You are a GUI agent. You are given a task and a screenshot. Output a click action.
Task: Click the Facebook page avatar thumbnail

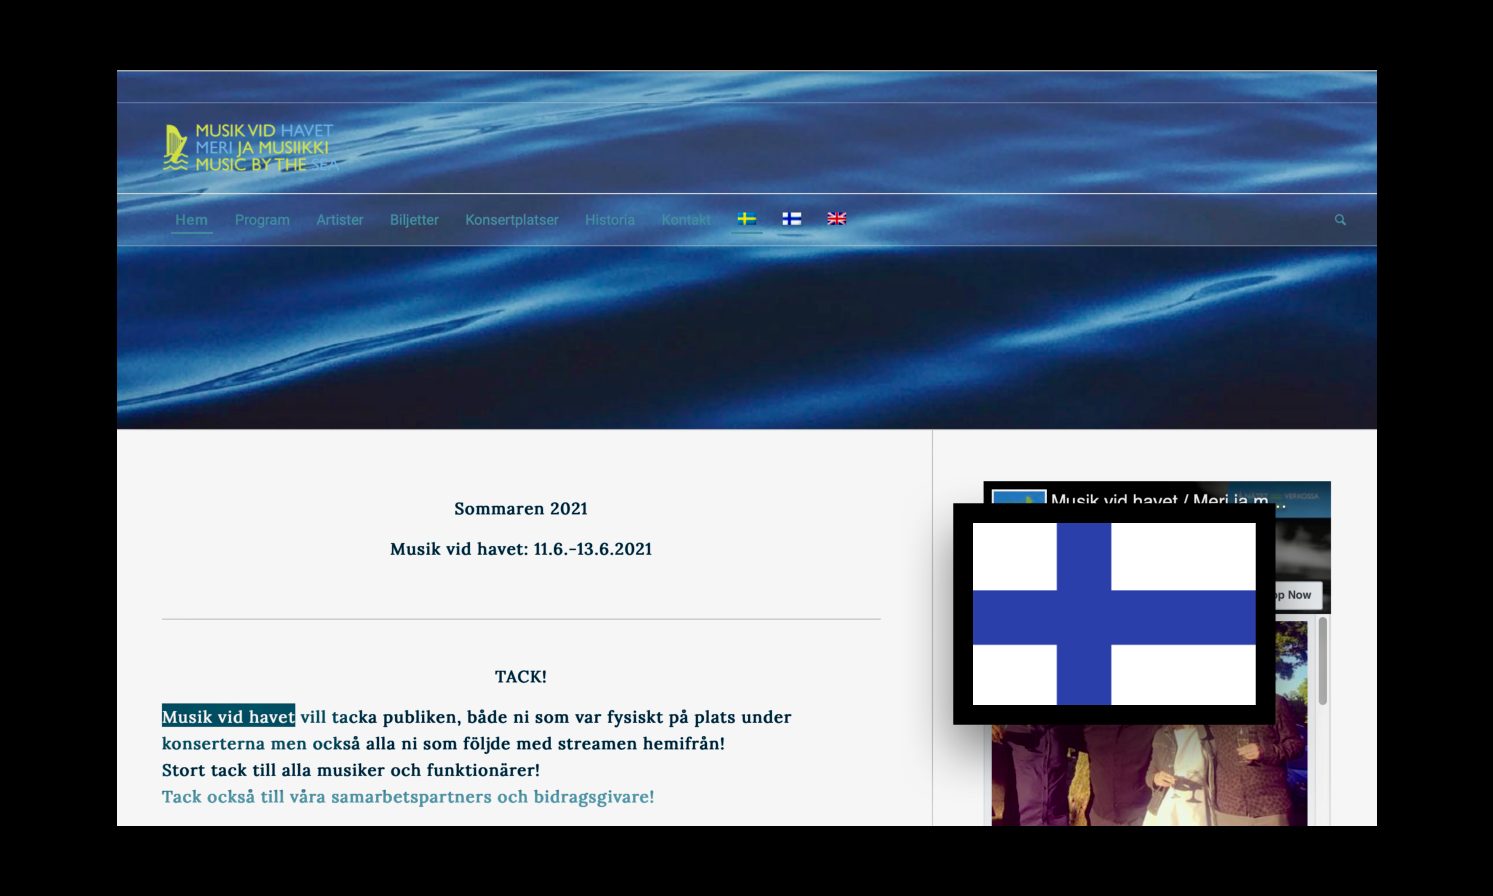pyautogui.click(x=1019, y=496)
